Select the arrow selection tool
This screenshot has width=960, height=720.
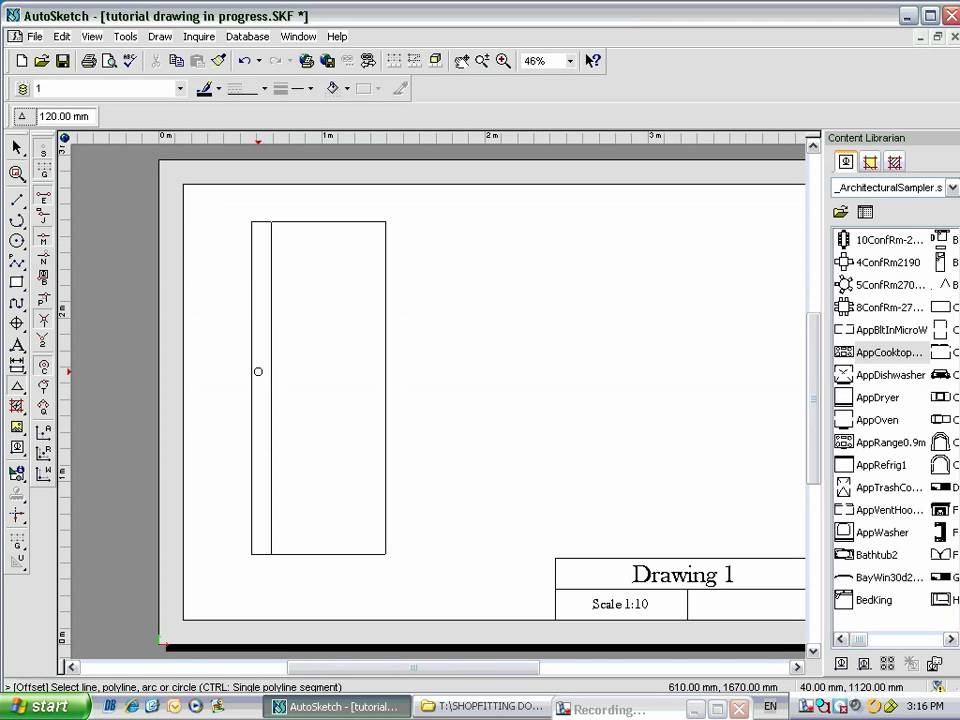pos(15,148)
